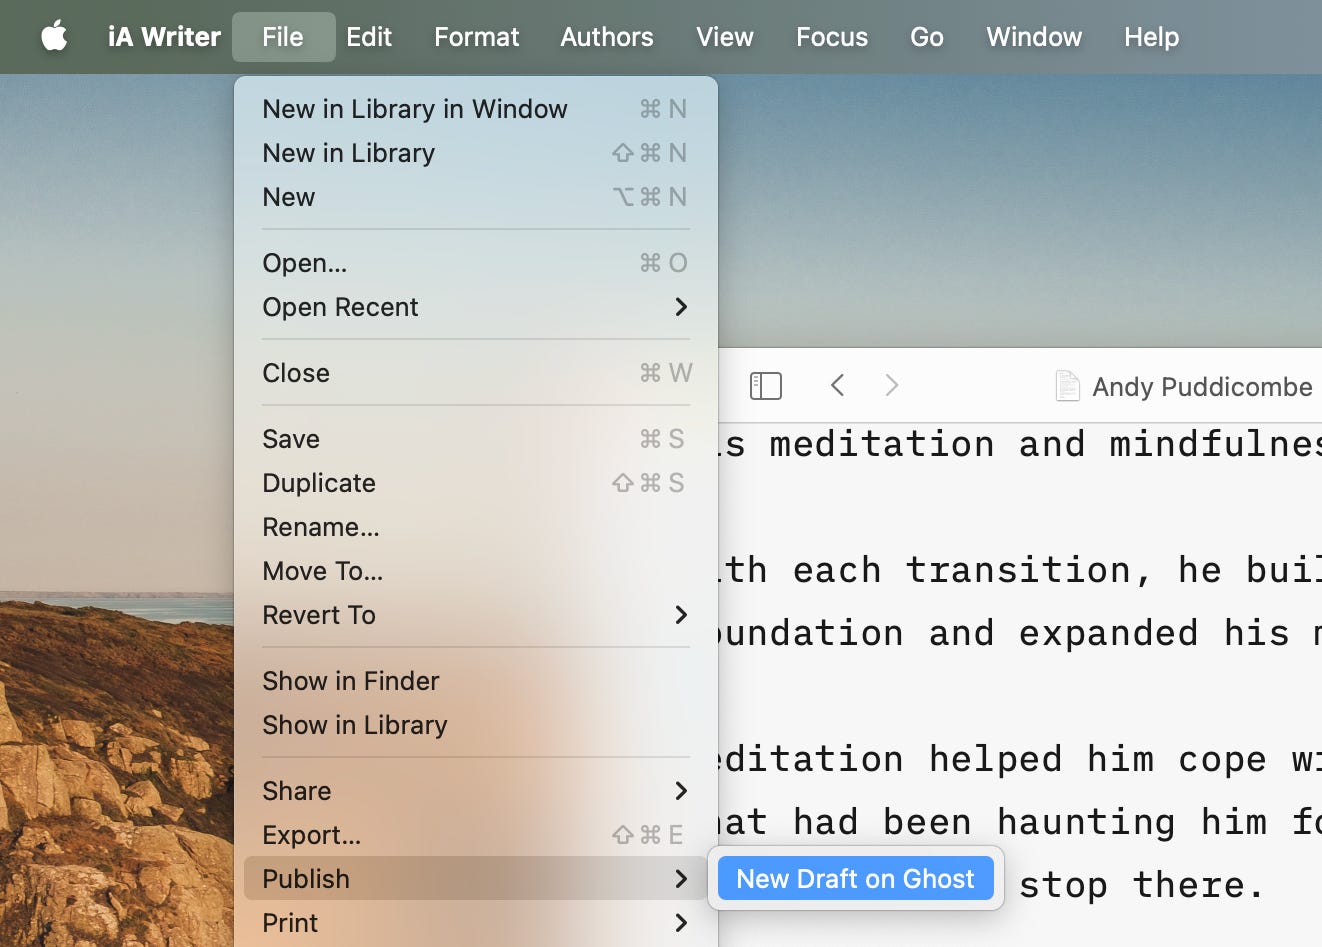Choose Close from the File menu

point(476,373)
